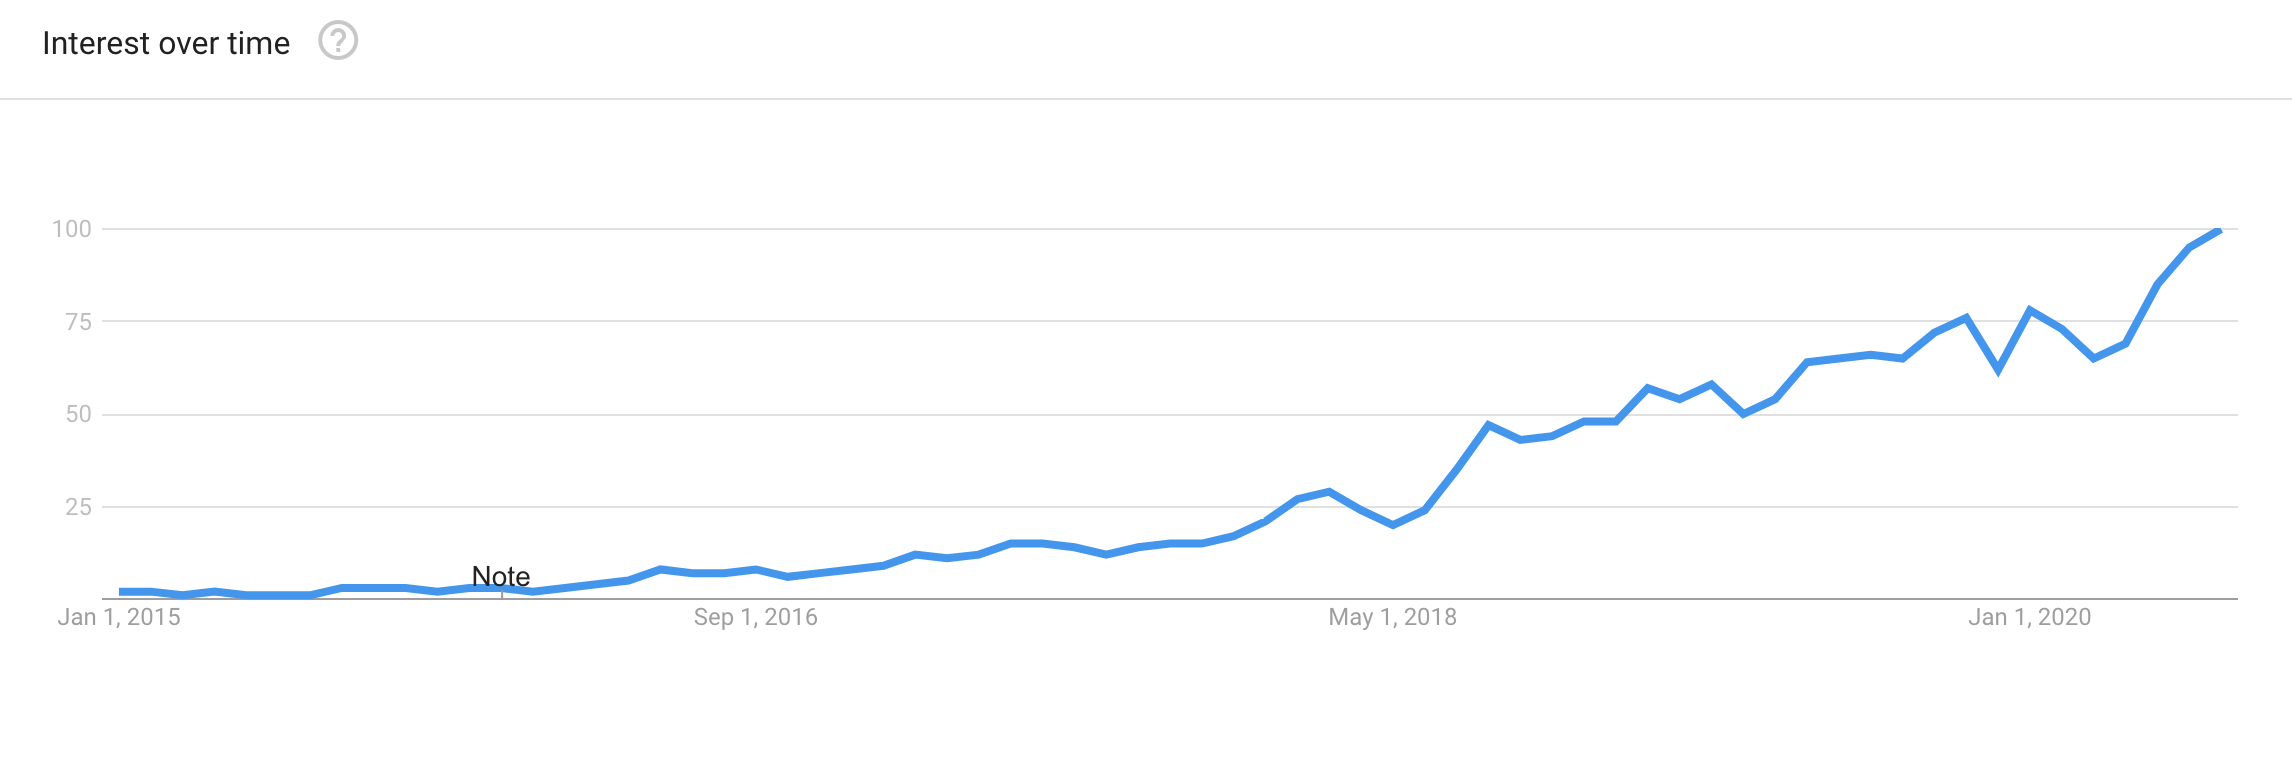Select the early 2018 bump near 29
The height and width of the screenshot is (764, 2292).
pyautogui.click(x=1328, y=492)
